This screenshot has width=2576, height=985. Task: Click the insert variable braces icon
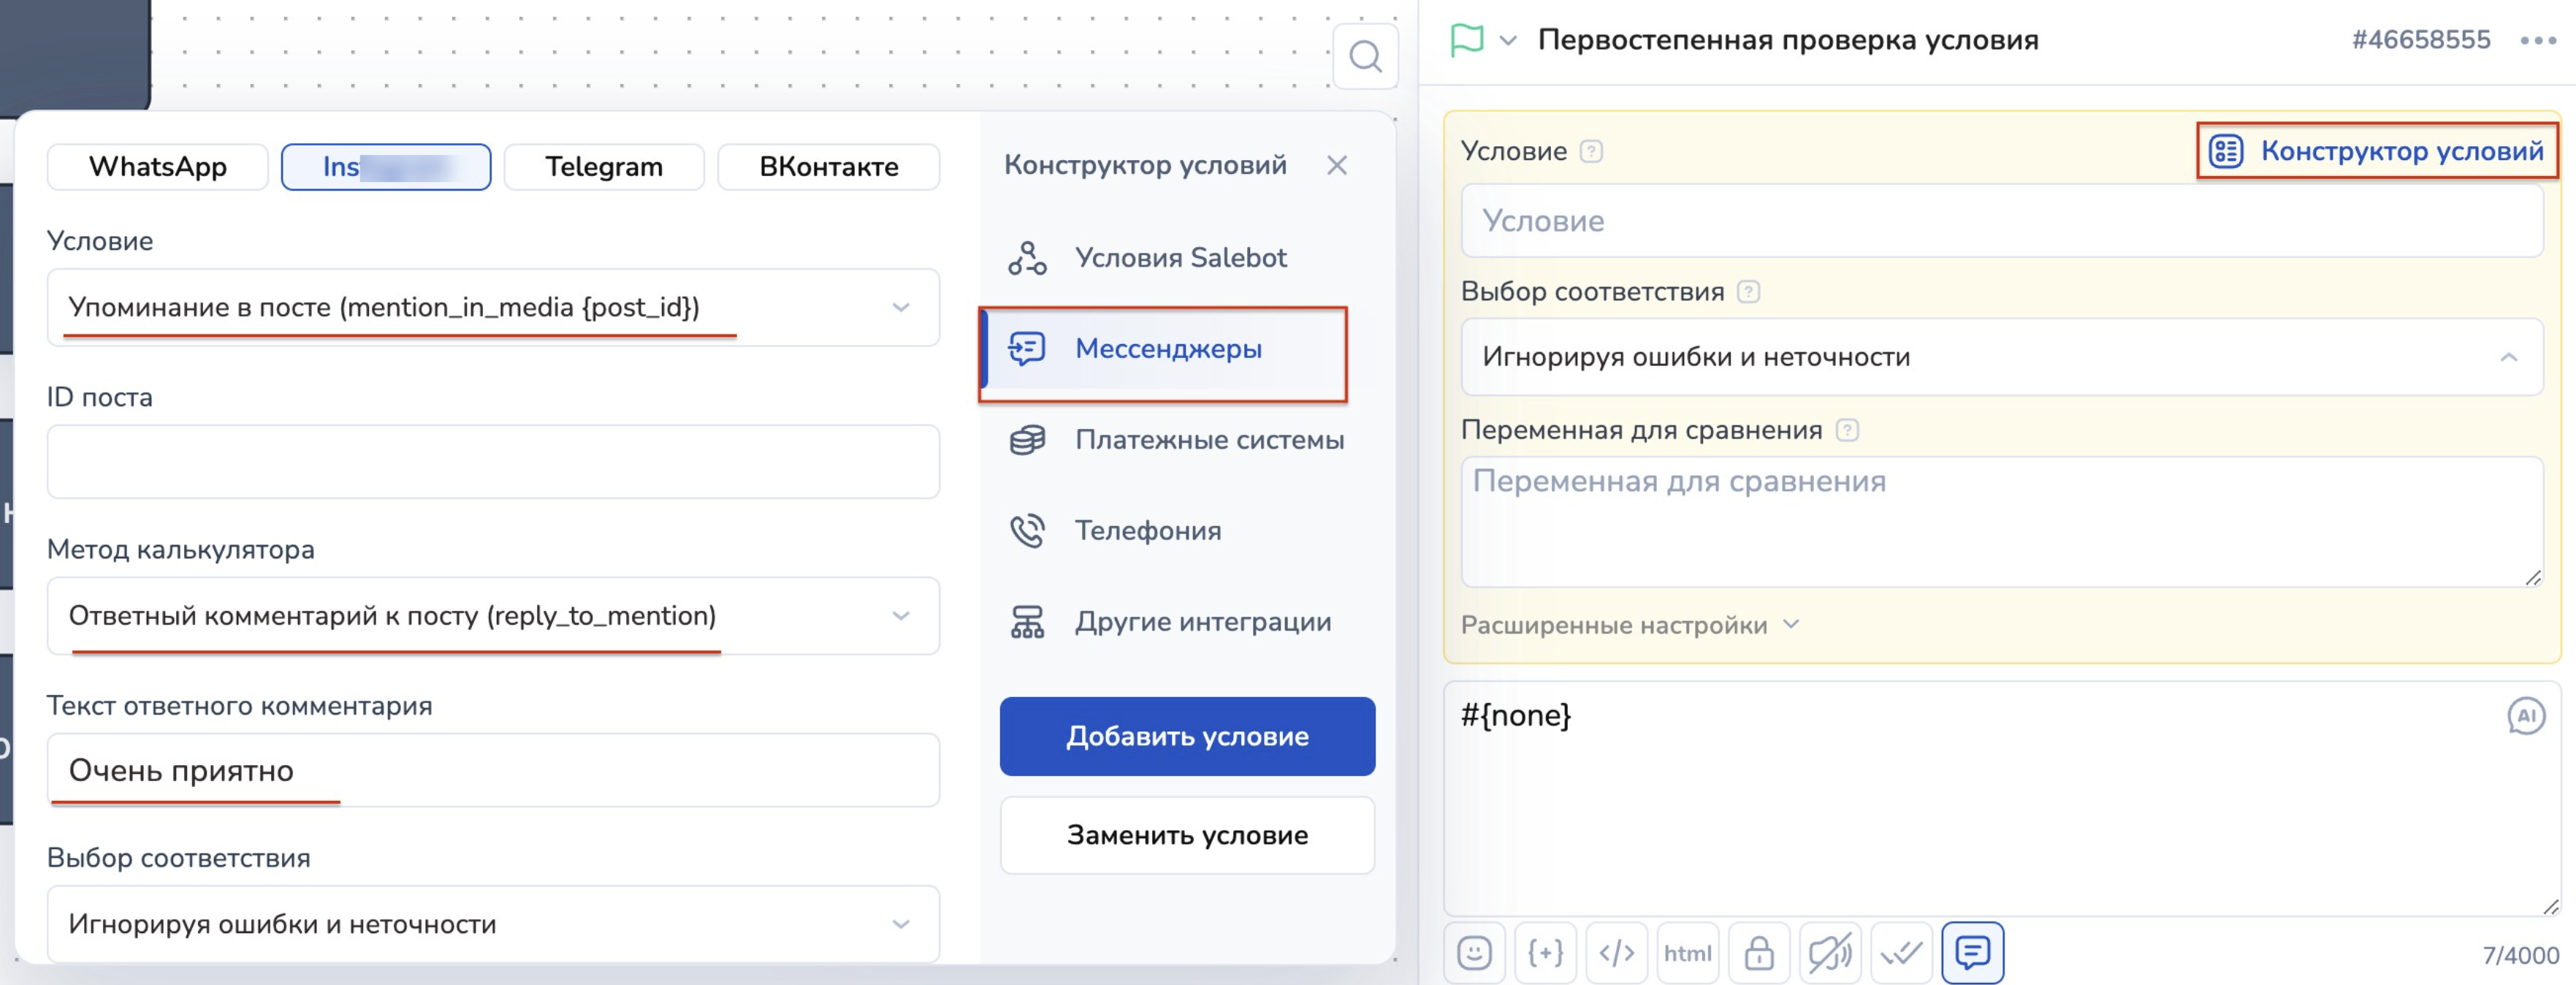(x=1545, y=953)
